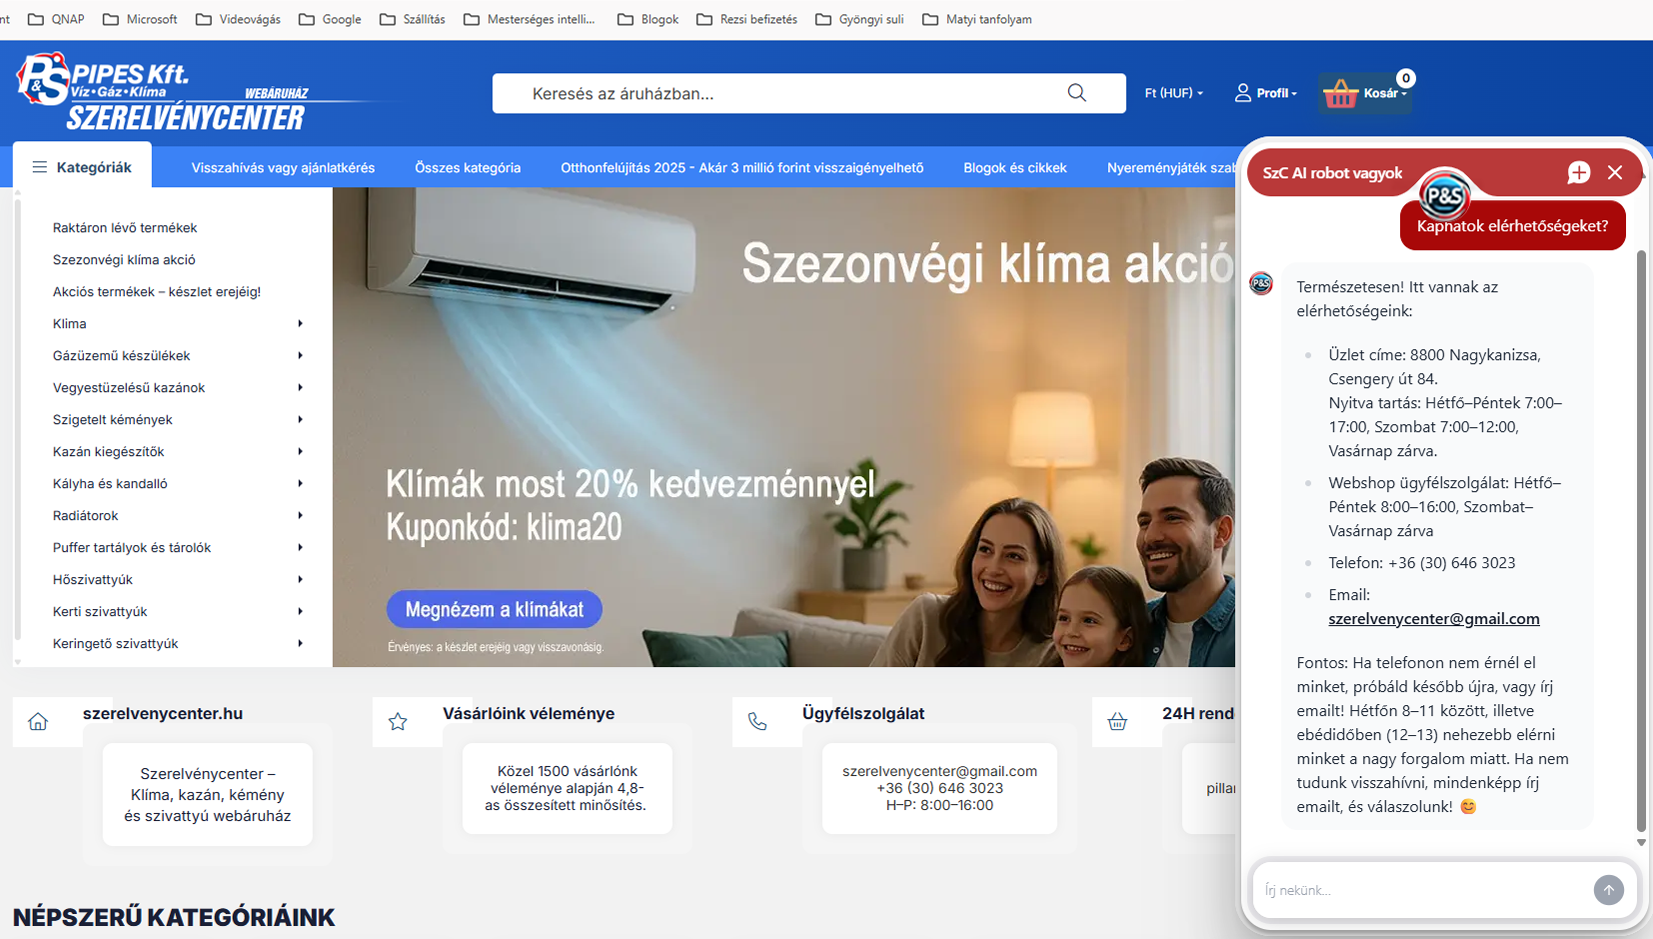Start new chat with plus bubble icon
The height and width of the screenshot is (939, 1653).
point(1578,173)
